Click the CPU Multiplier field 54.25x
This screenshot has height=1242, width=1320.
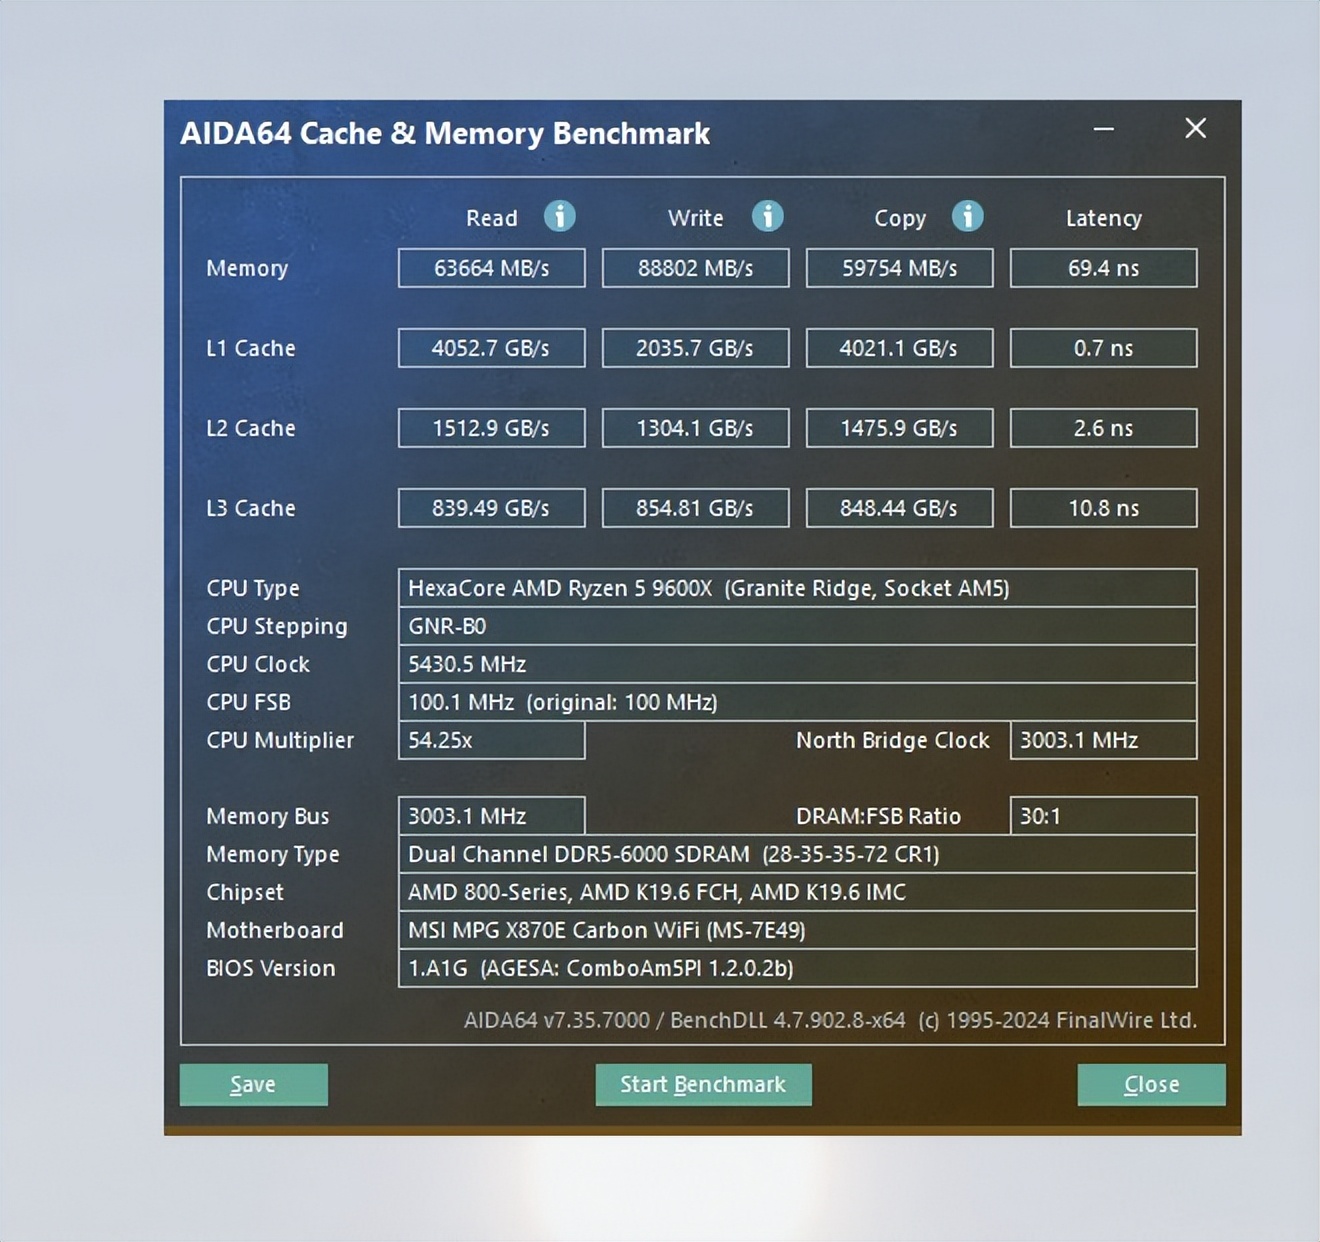click(491, 740)
